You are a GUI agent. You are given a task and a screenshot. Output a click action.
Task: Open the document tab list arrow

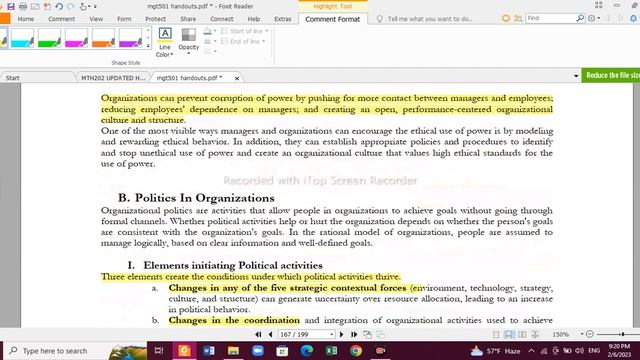[x=576, y=76]
